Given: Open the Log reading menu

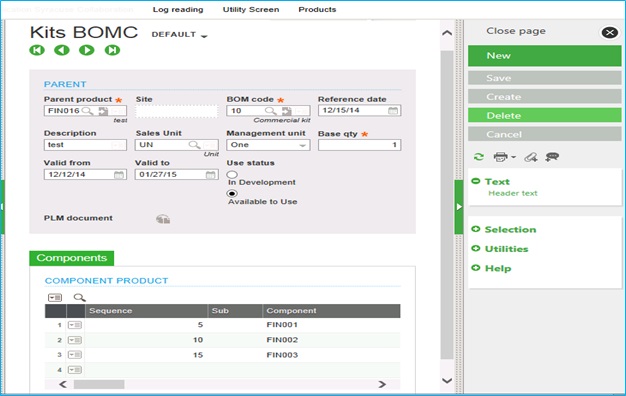Looking at the screenshot, I should point(178,10).
